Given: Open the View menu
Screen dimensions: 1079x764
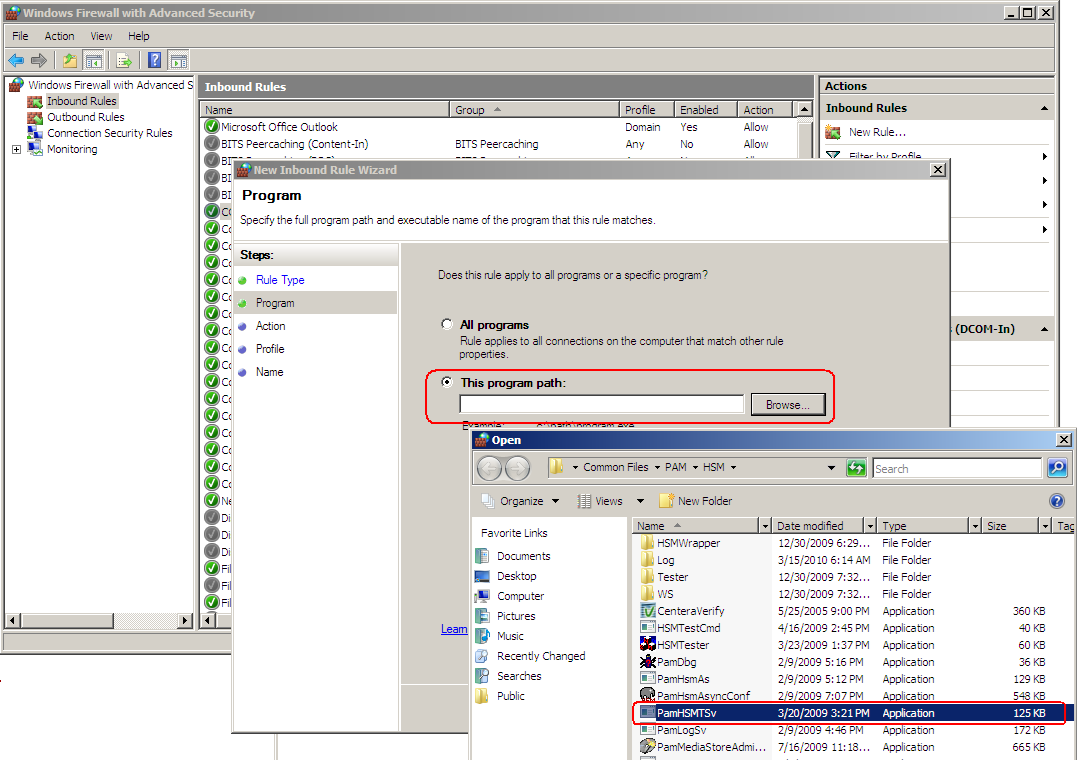Looking at the screenshot, I should pyautogui.click(x=101, y=36).
